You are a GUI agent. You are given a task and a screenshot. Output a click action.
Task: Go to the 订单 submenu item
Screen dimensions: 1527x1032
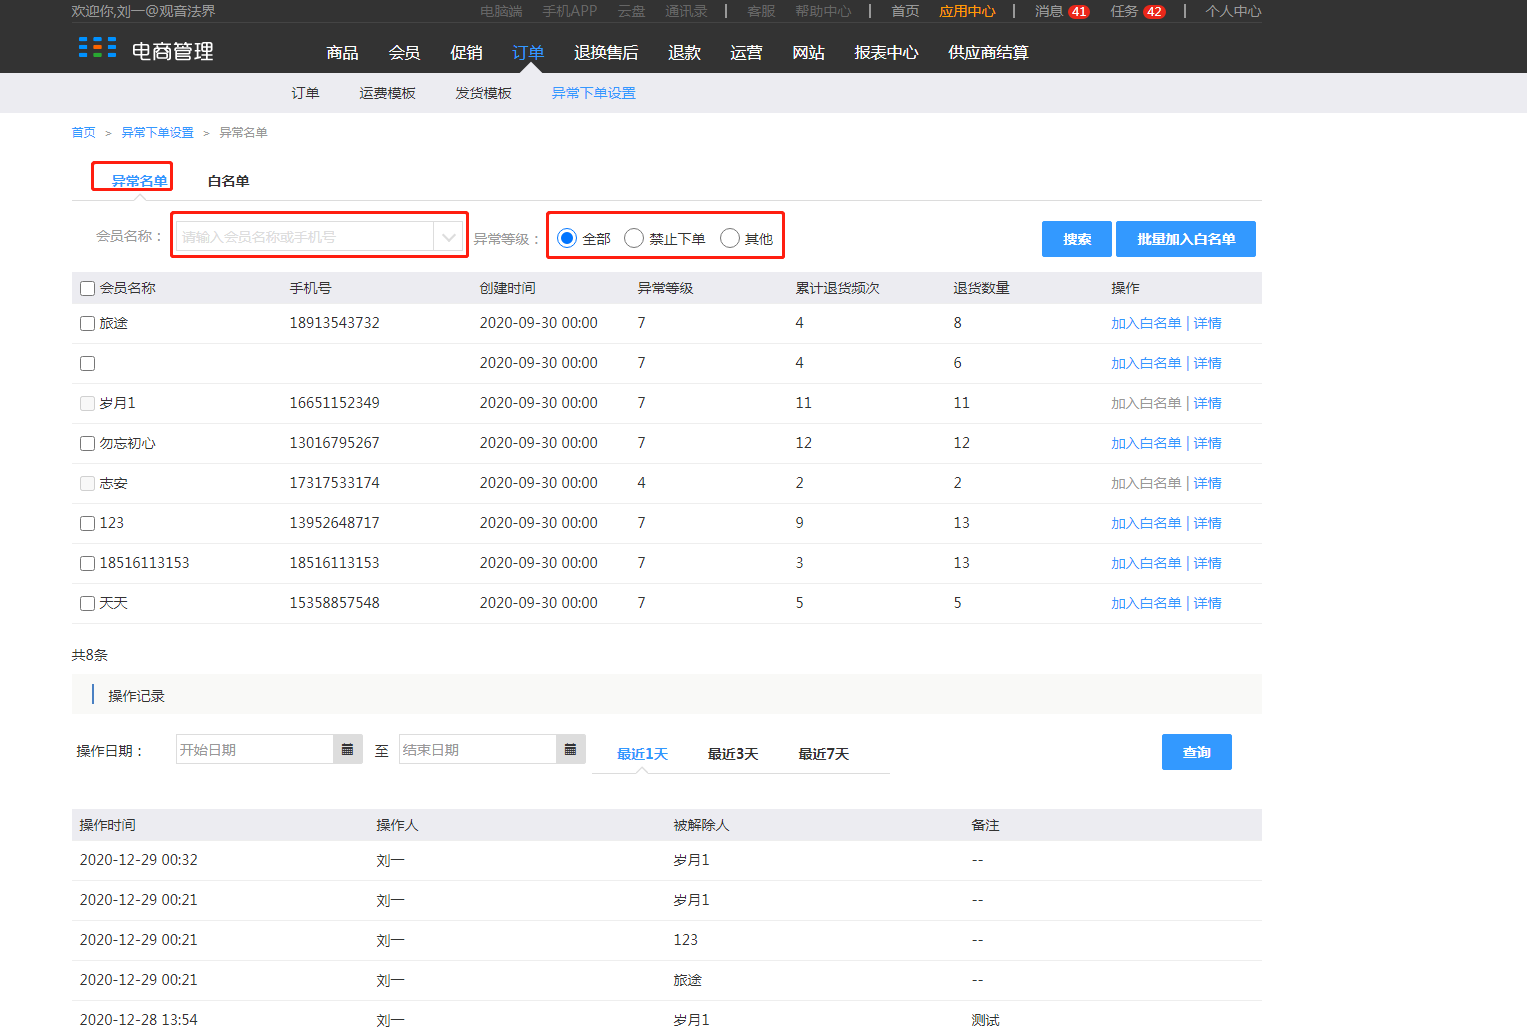(305, 93)
